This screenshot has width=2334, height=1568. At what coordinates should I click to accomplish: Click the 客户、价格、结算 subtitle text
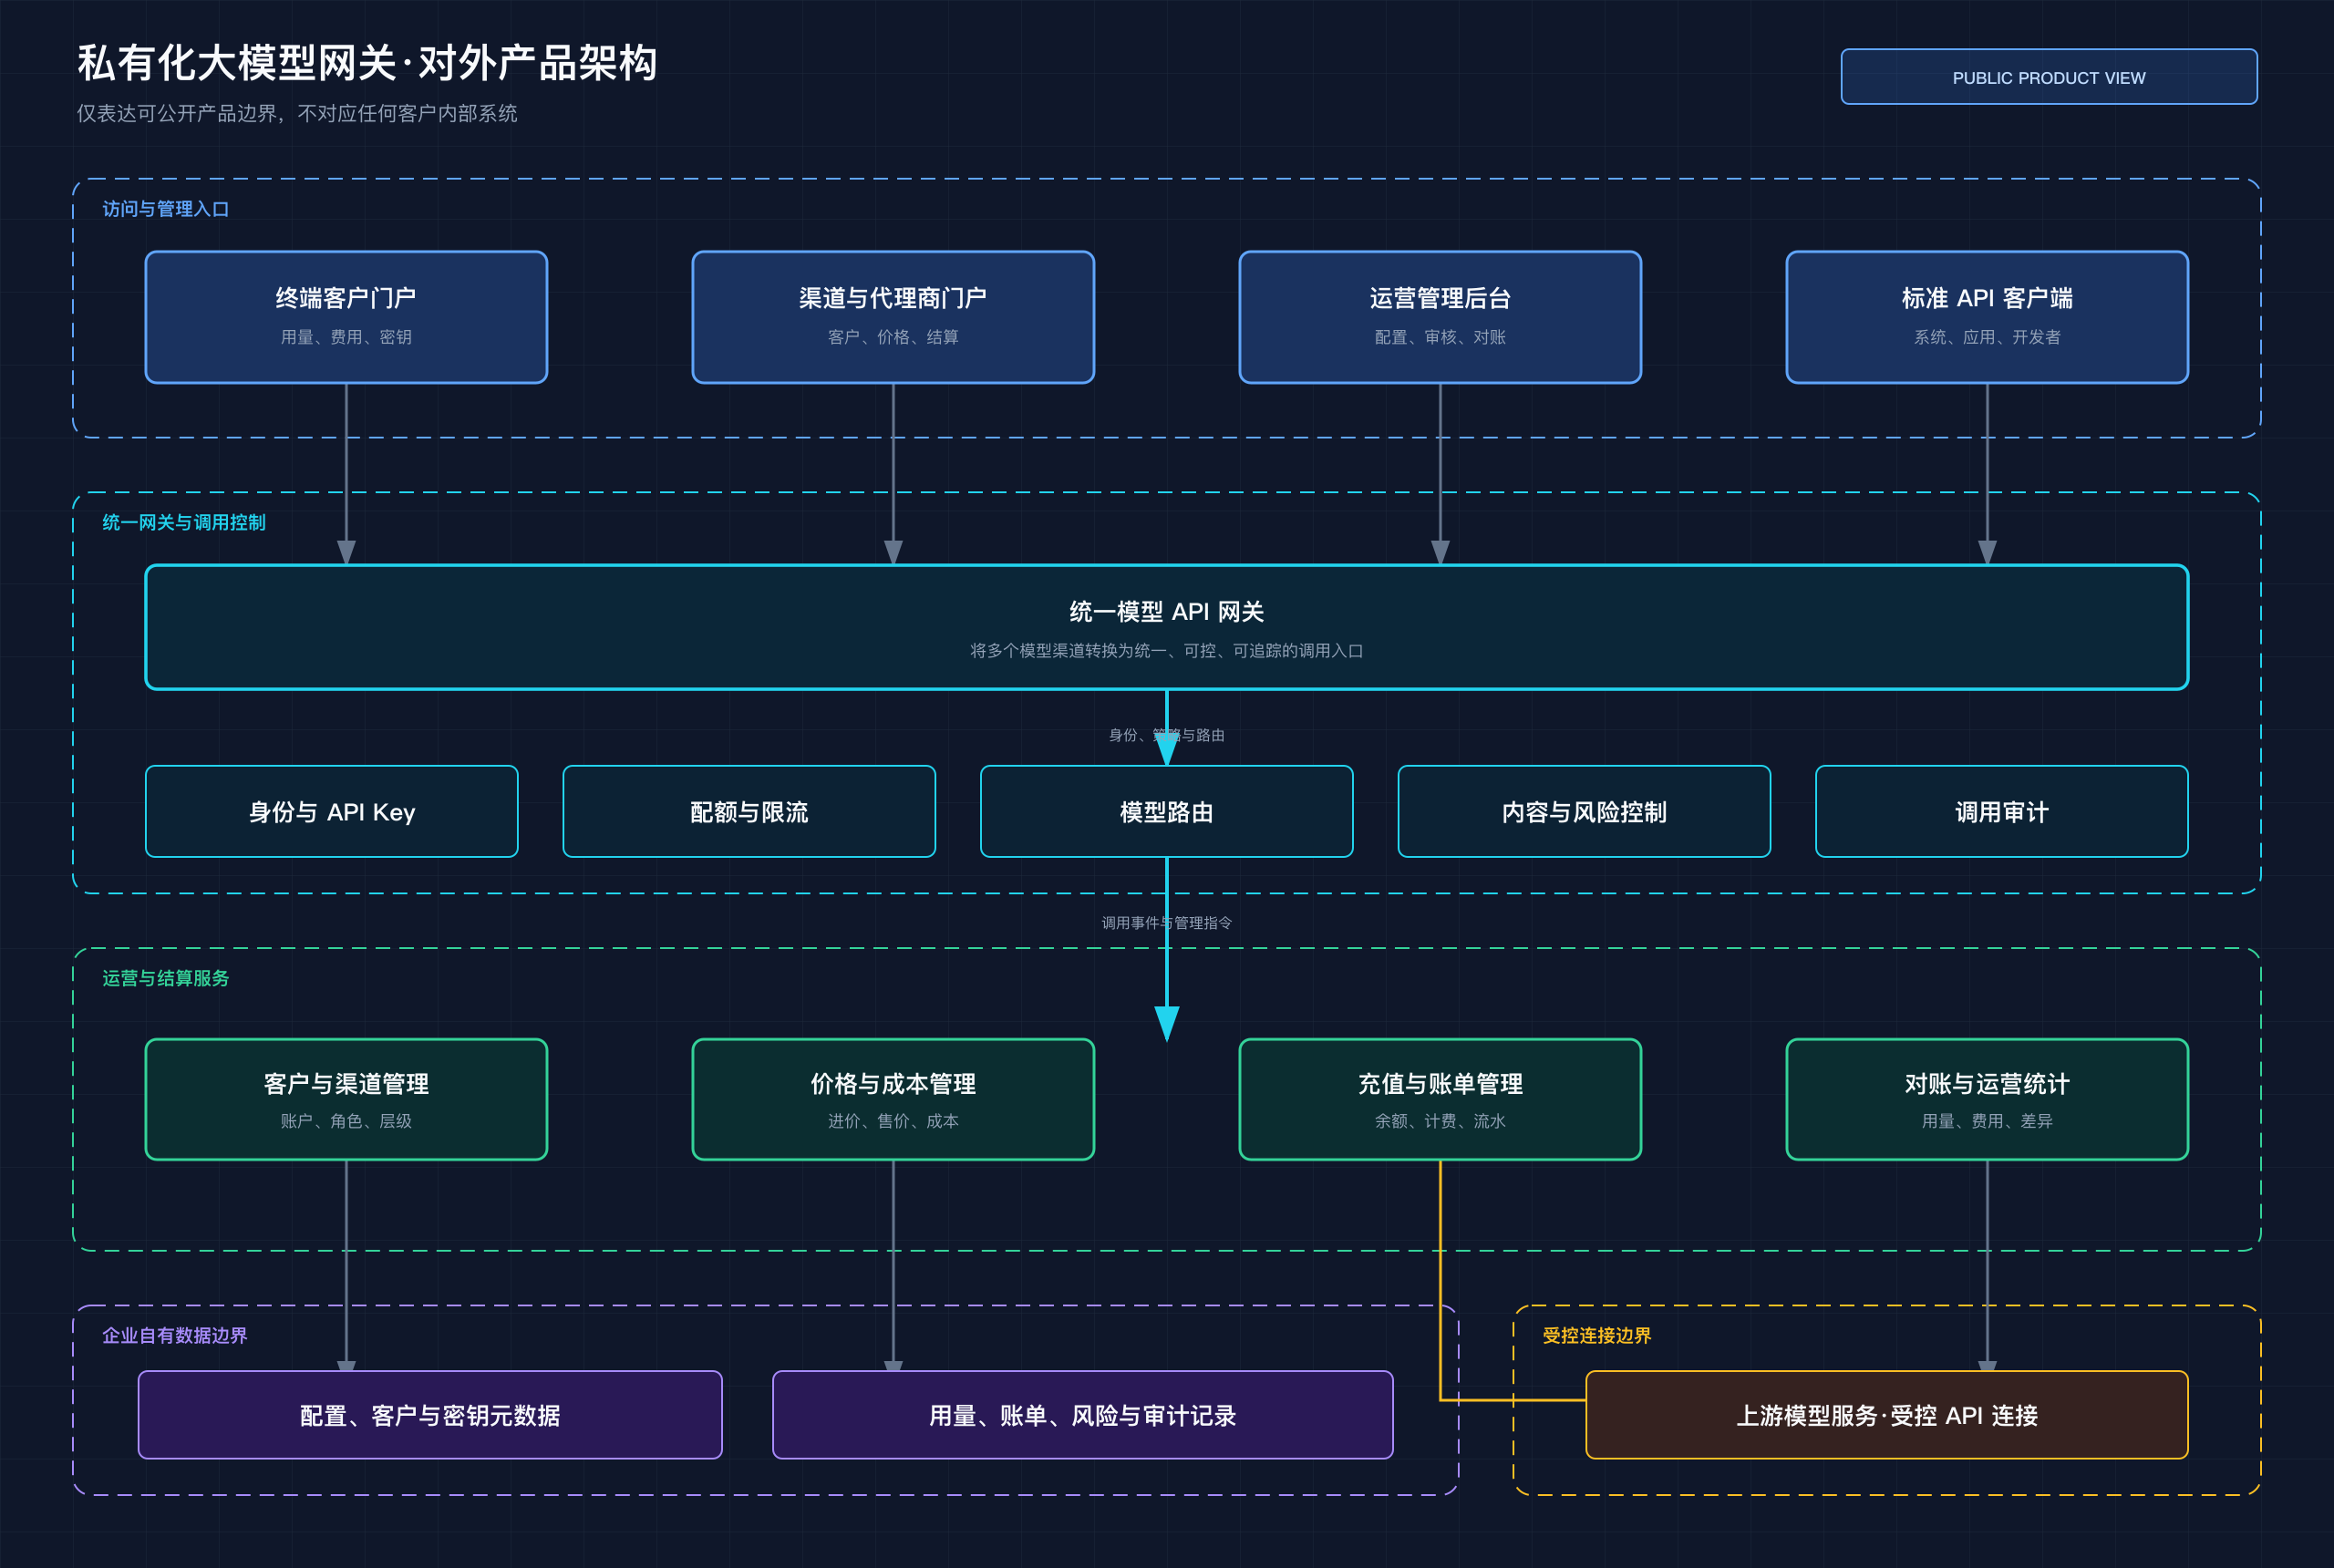click(x=893, y=337)
